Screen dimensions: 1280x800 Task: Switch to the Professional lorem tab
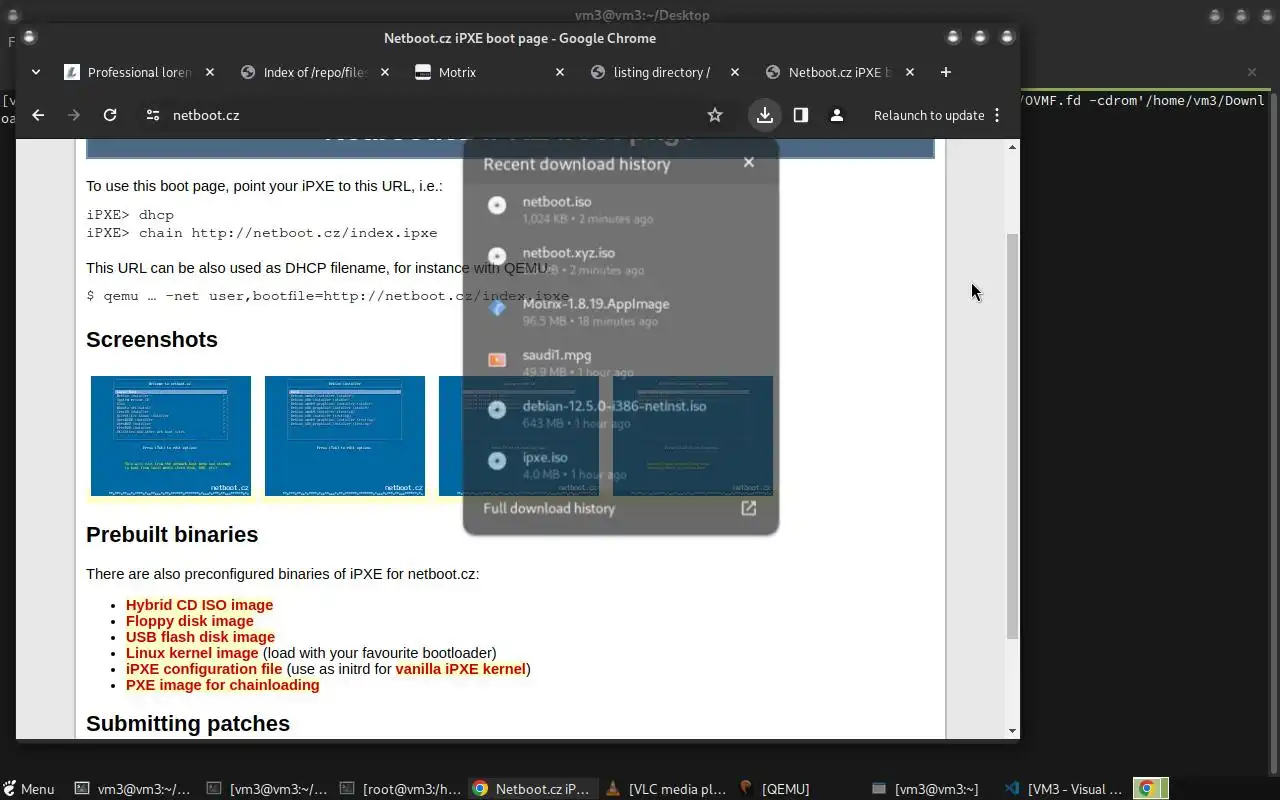pos(138,72)
